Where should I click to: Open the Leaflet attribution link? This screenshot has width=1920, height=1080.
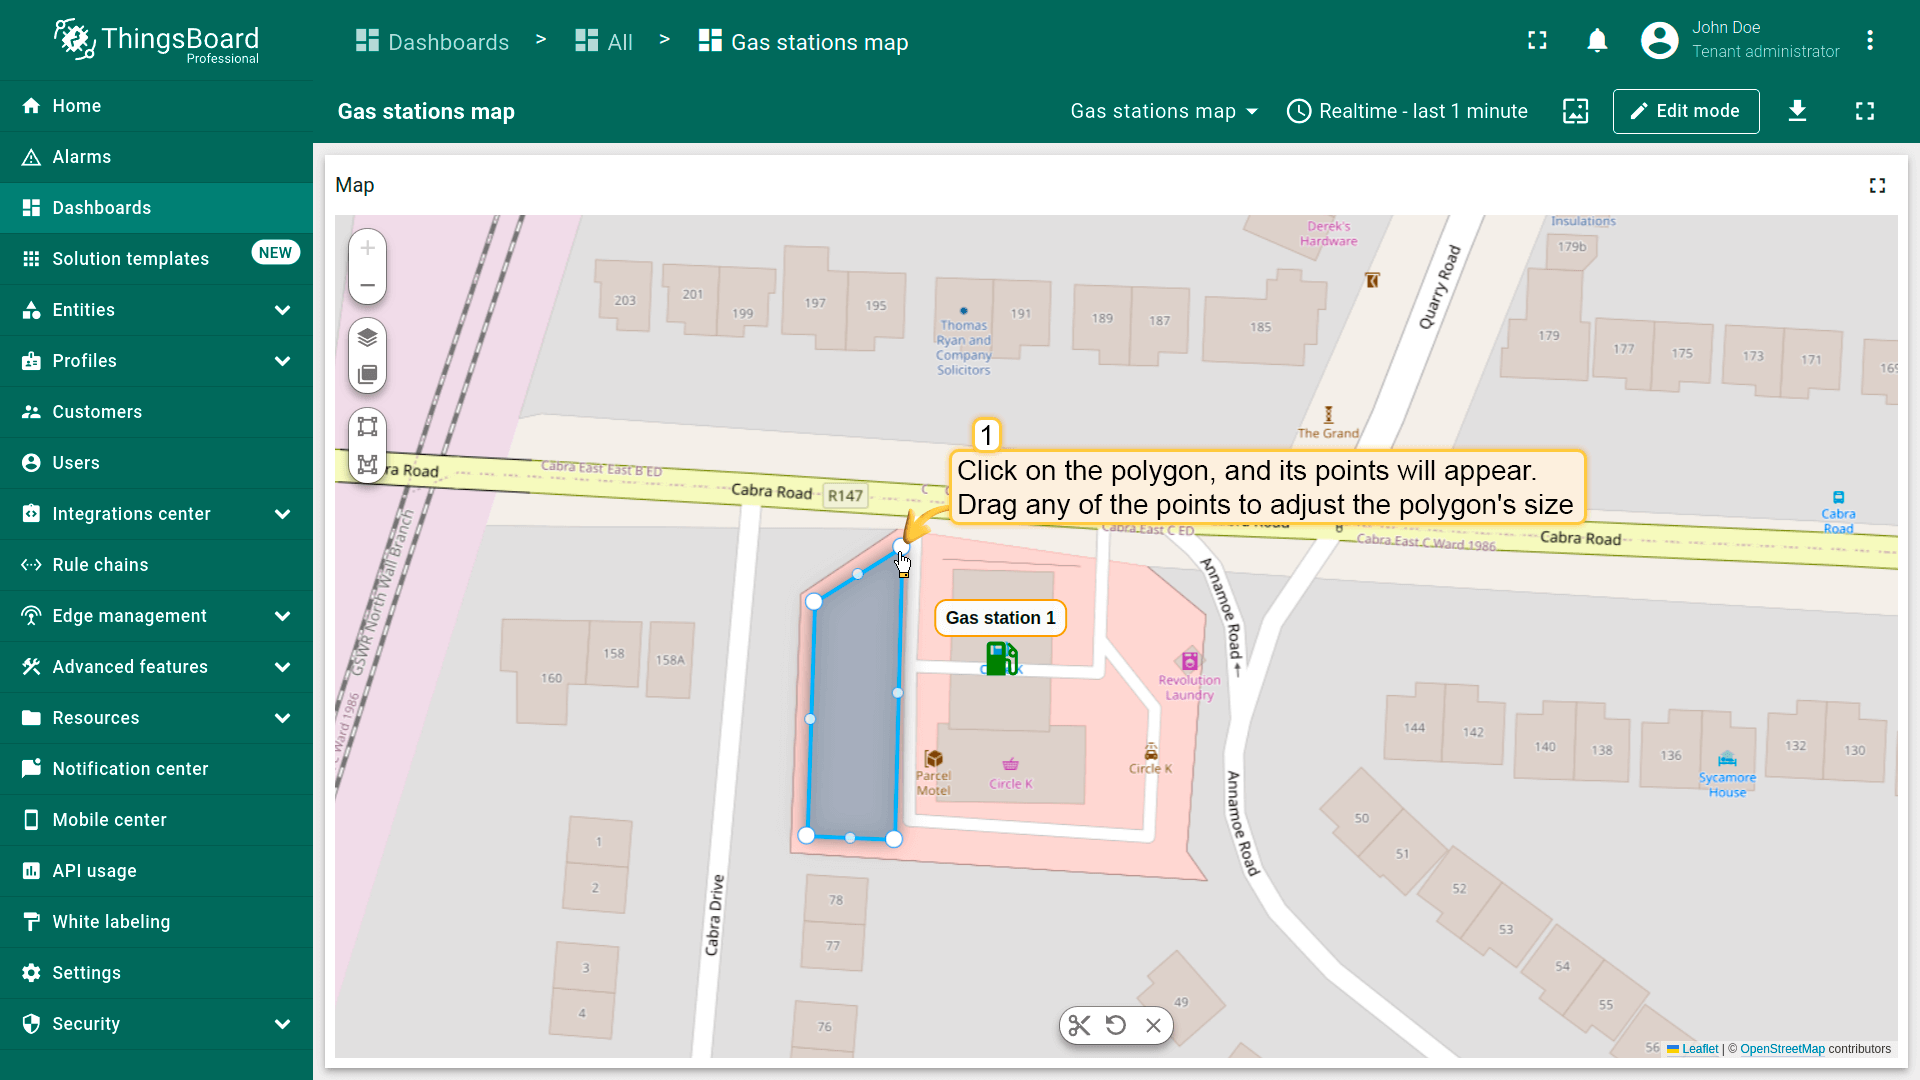pos(1699,1049)
